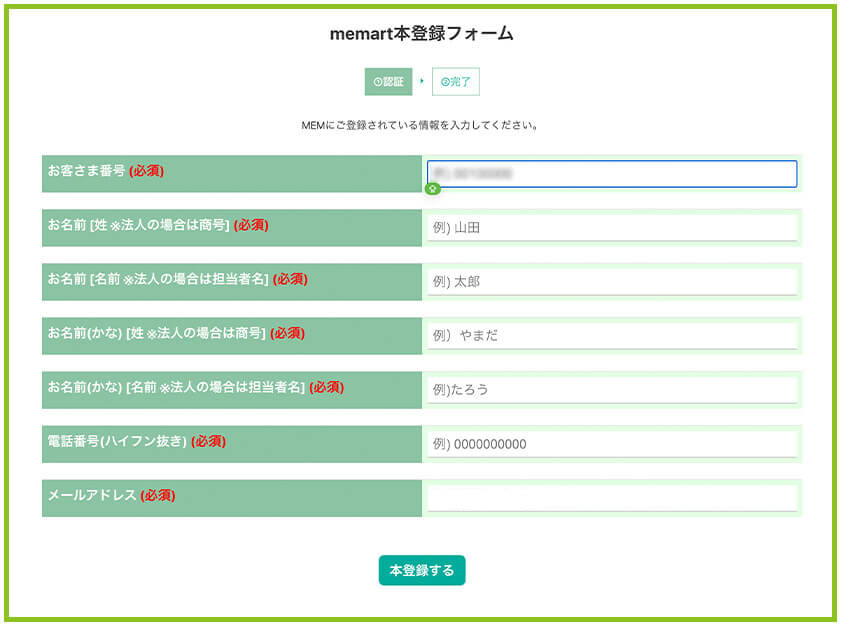This screenshot has height=626, width=841.
Task: Click the メールアドレス (必須) label
Action: click(111, 495)
